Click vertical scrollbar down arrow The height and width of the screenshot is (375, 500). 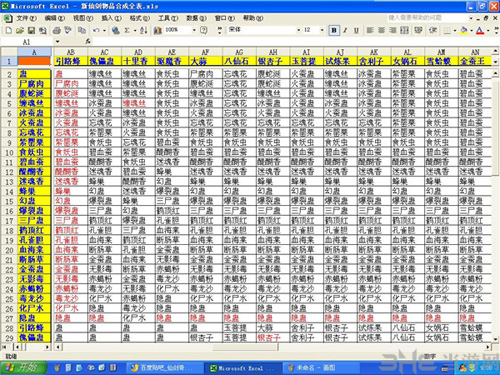(495, 339)
